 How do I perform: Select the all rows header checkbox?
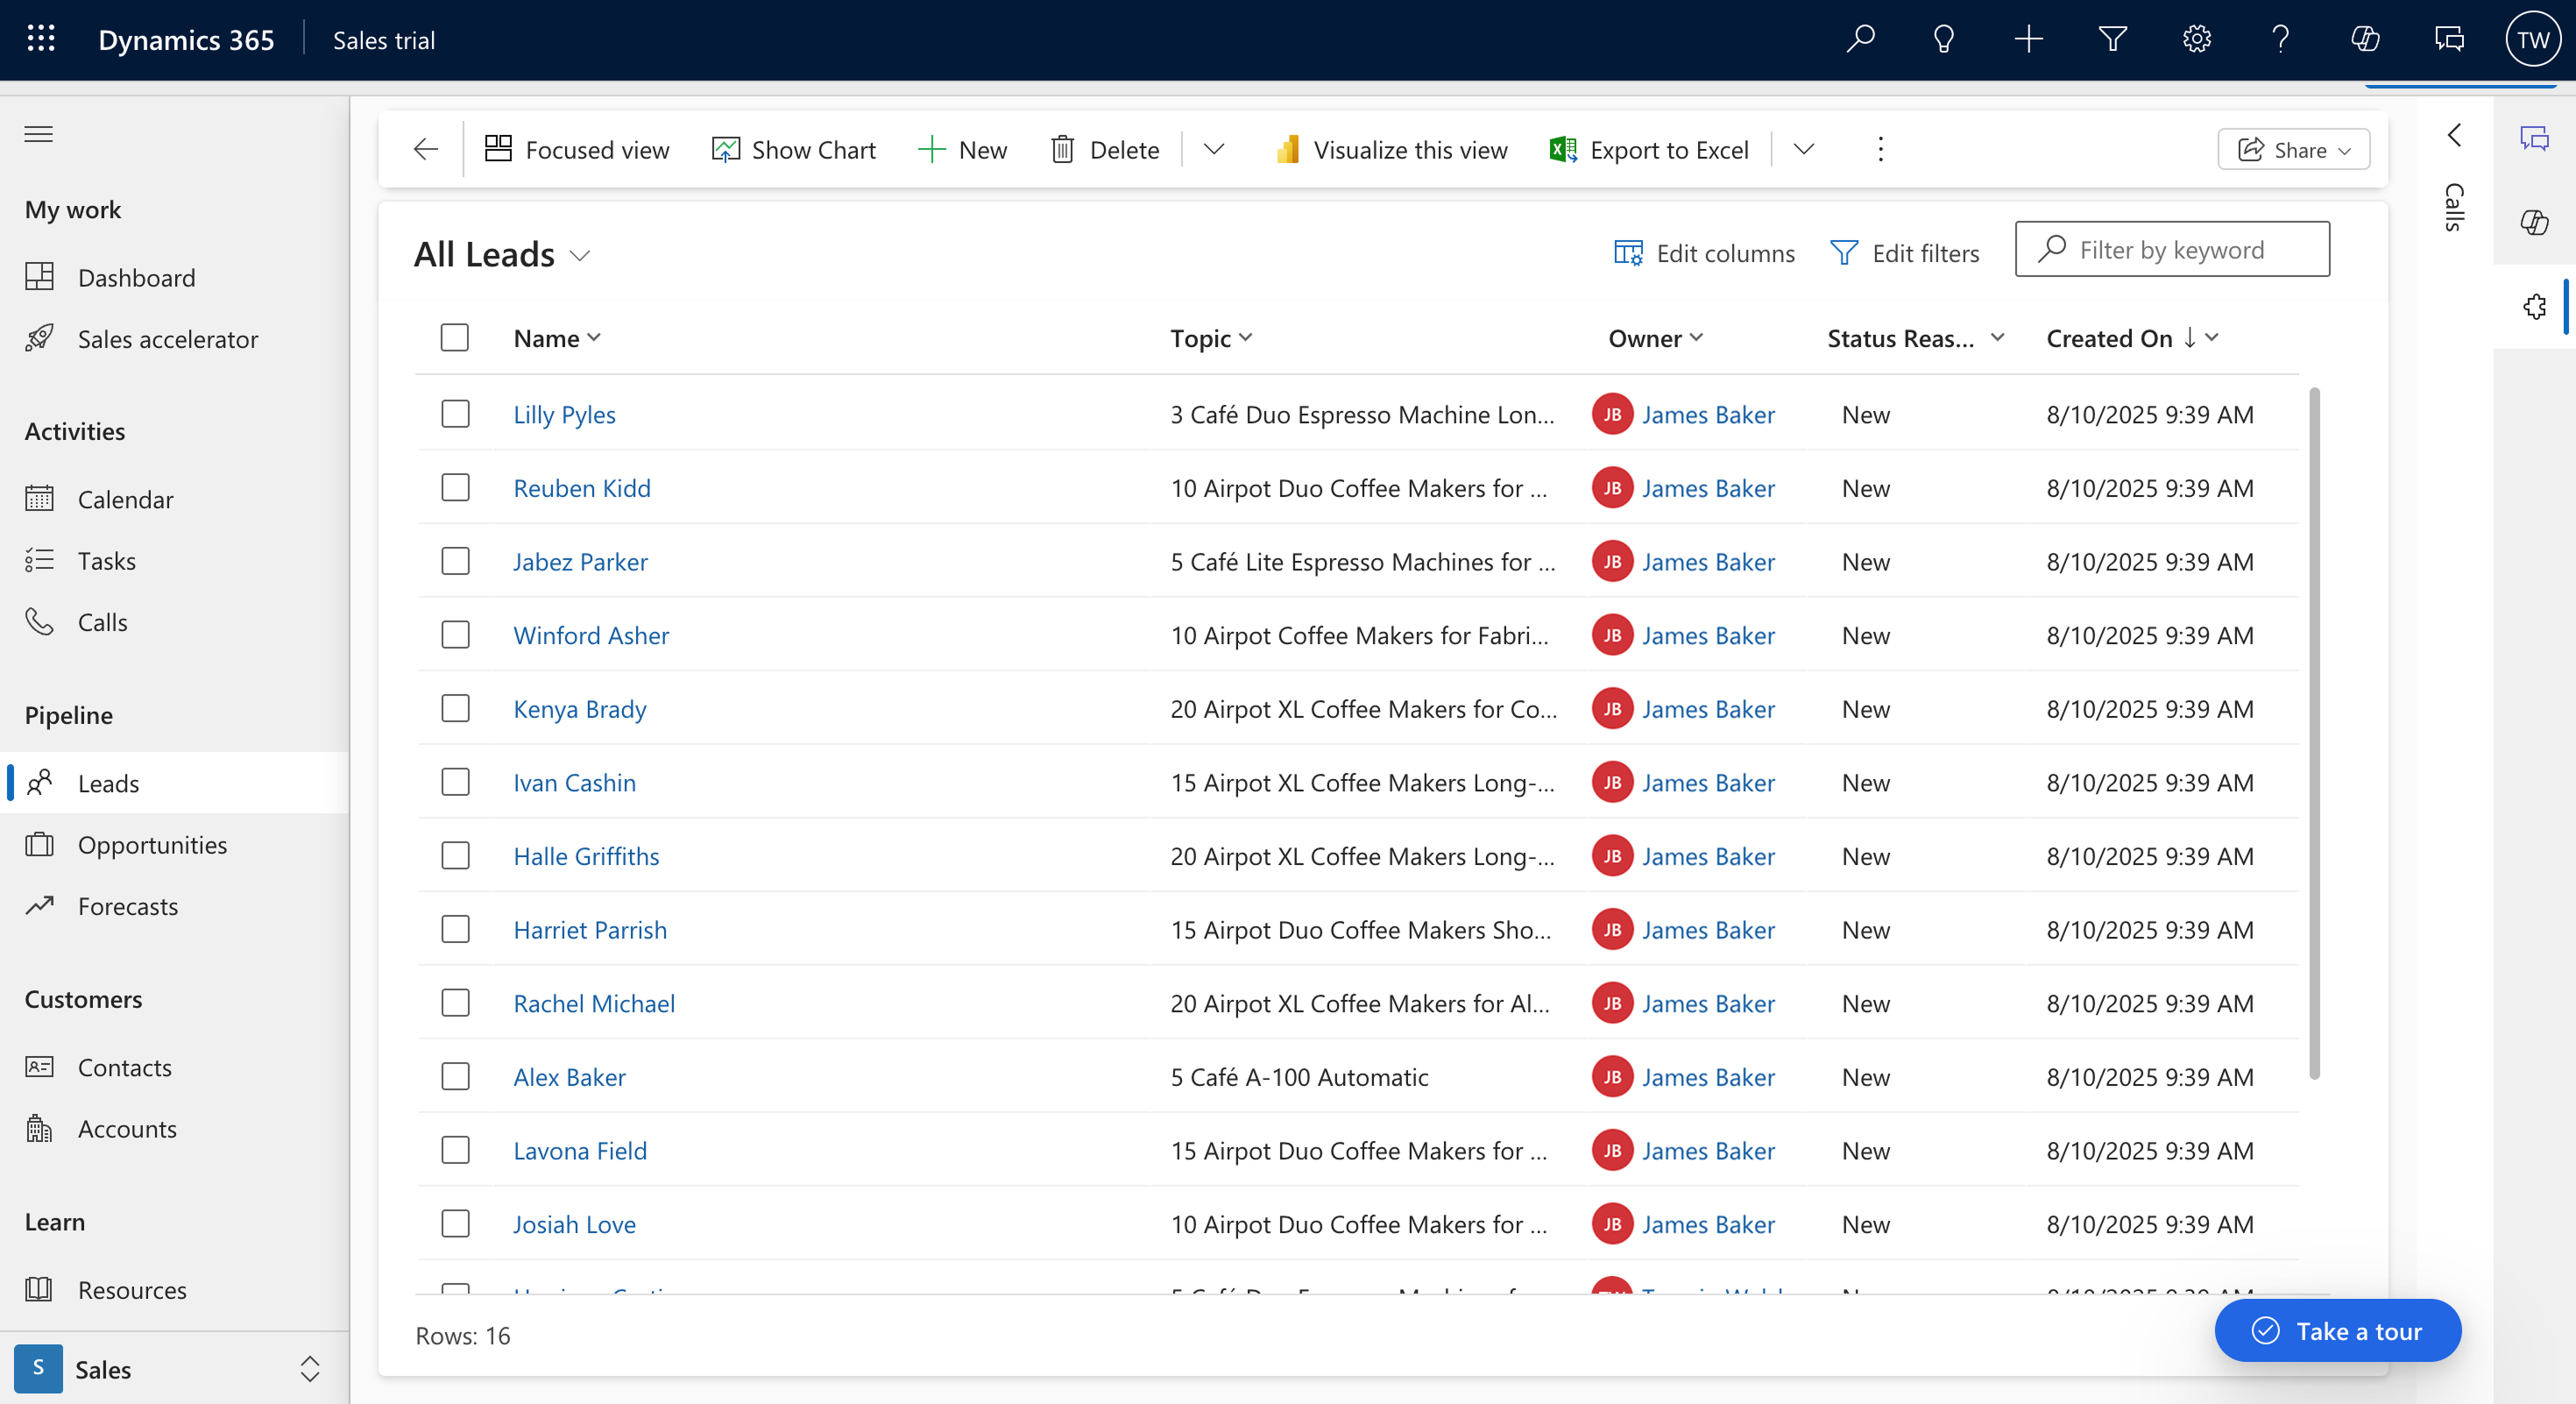pos(455,338)
